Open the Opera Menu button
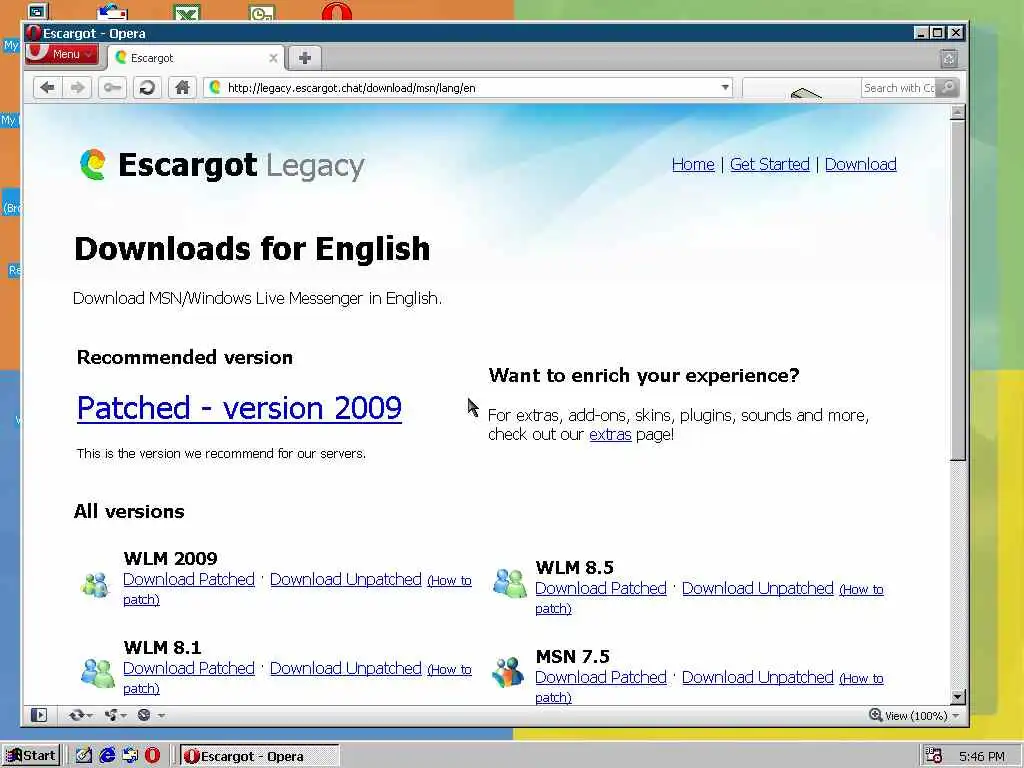 coord(62,54)
